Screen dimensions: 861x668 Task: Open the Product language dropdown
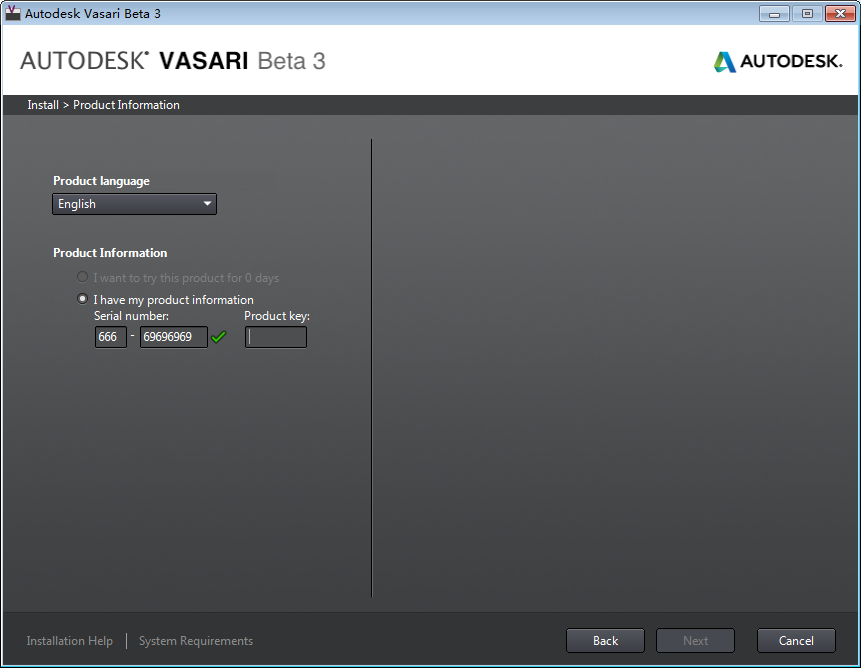click(x=135, y=204)
